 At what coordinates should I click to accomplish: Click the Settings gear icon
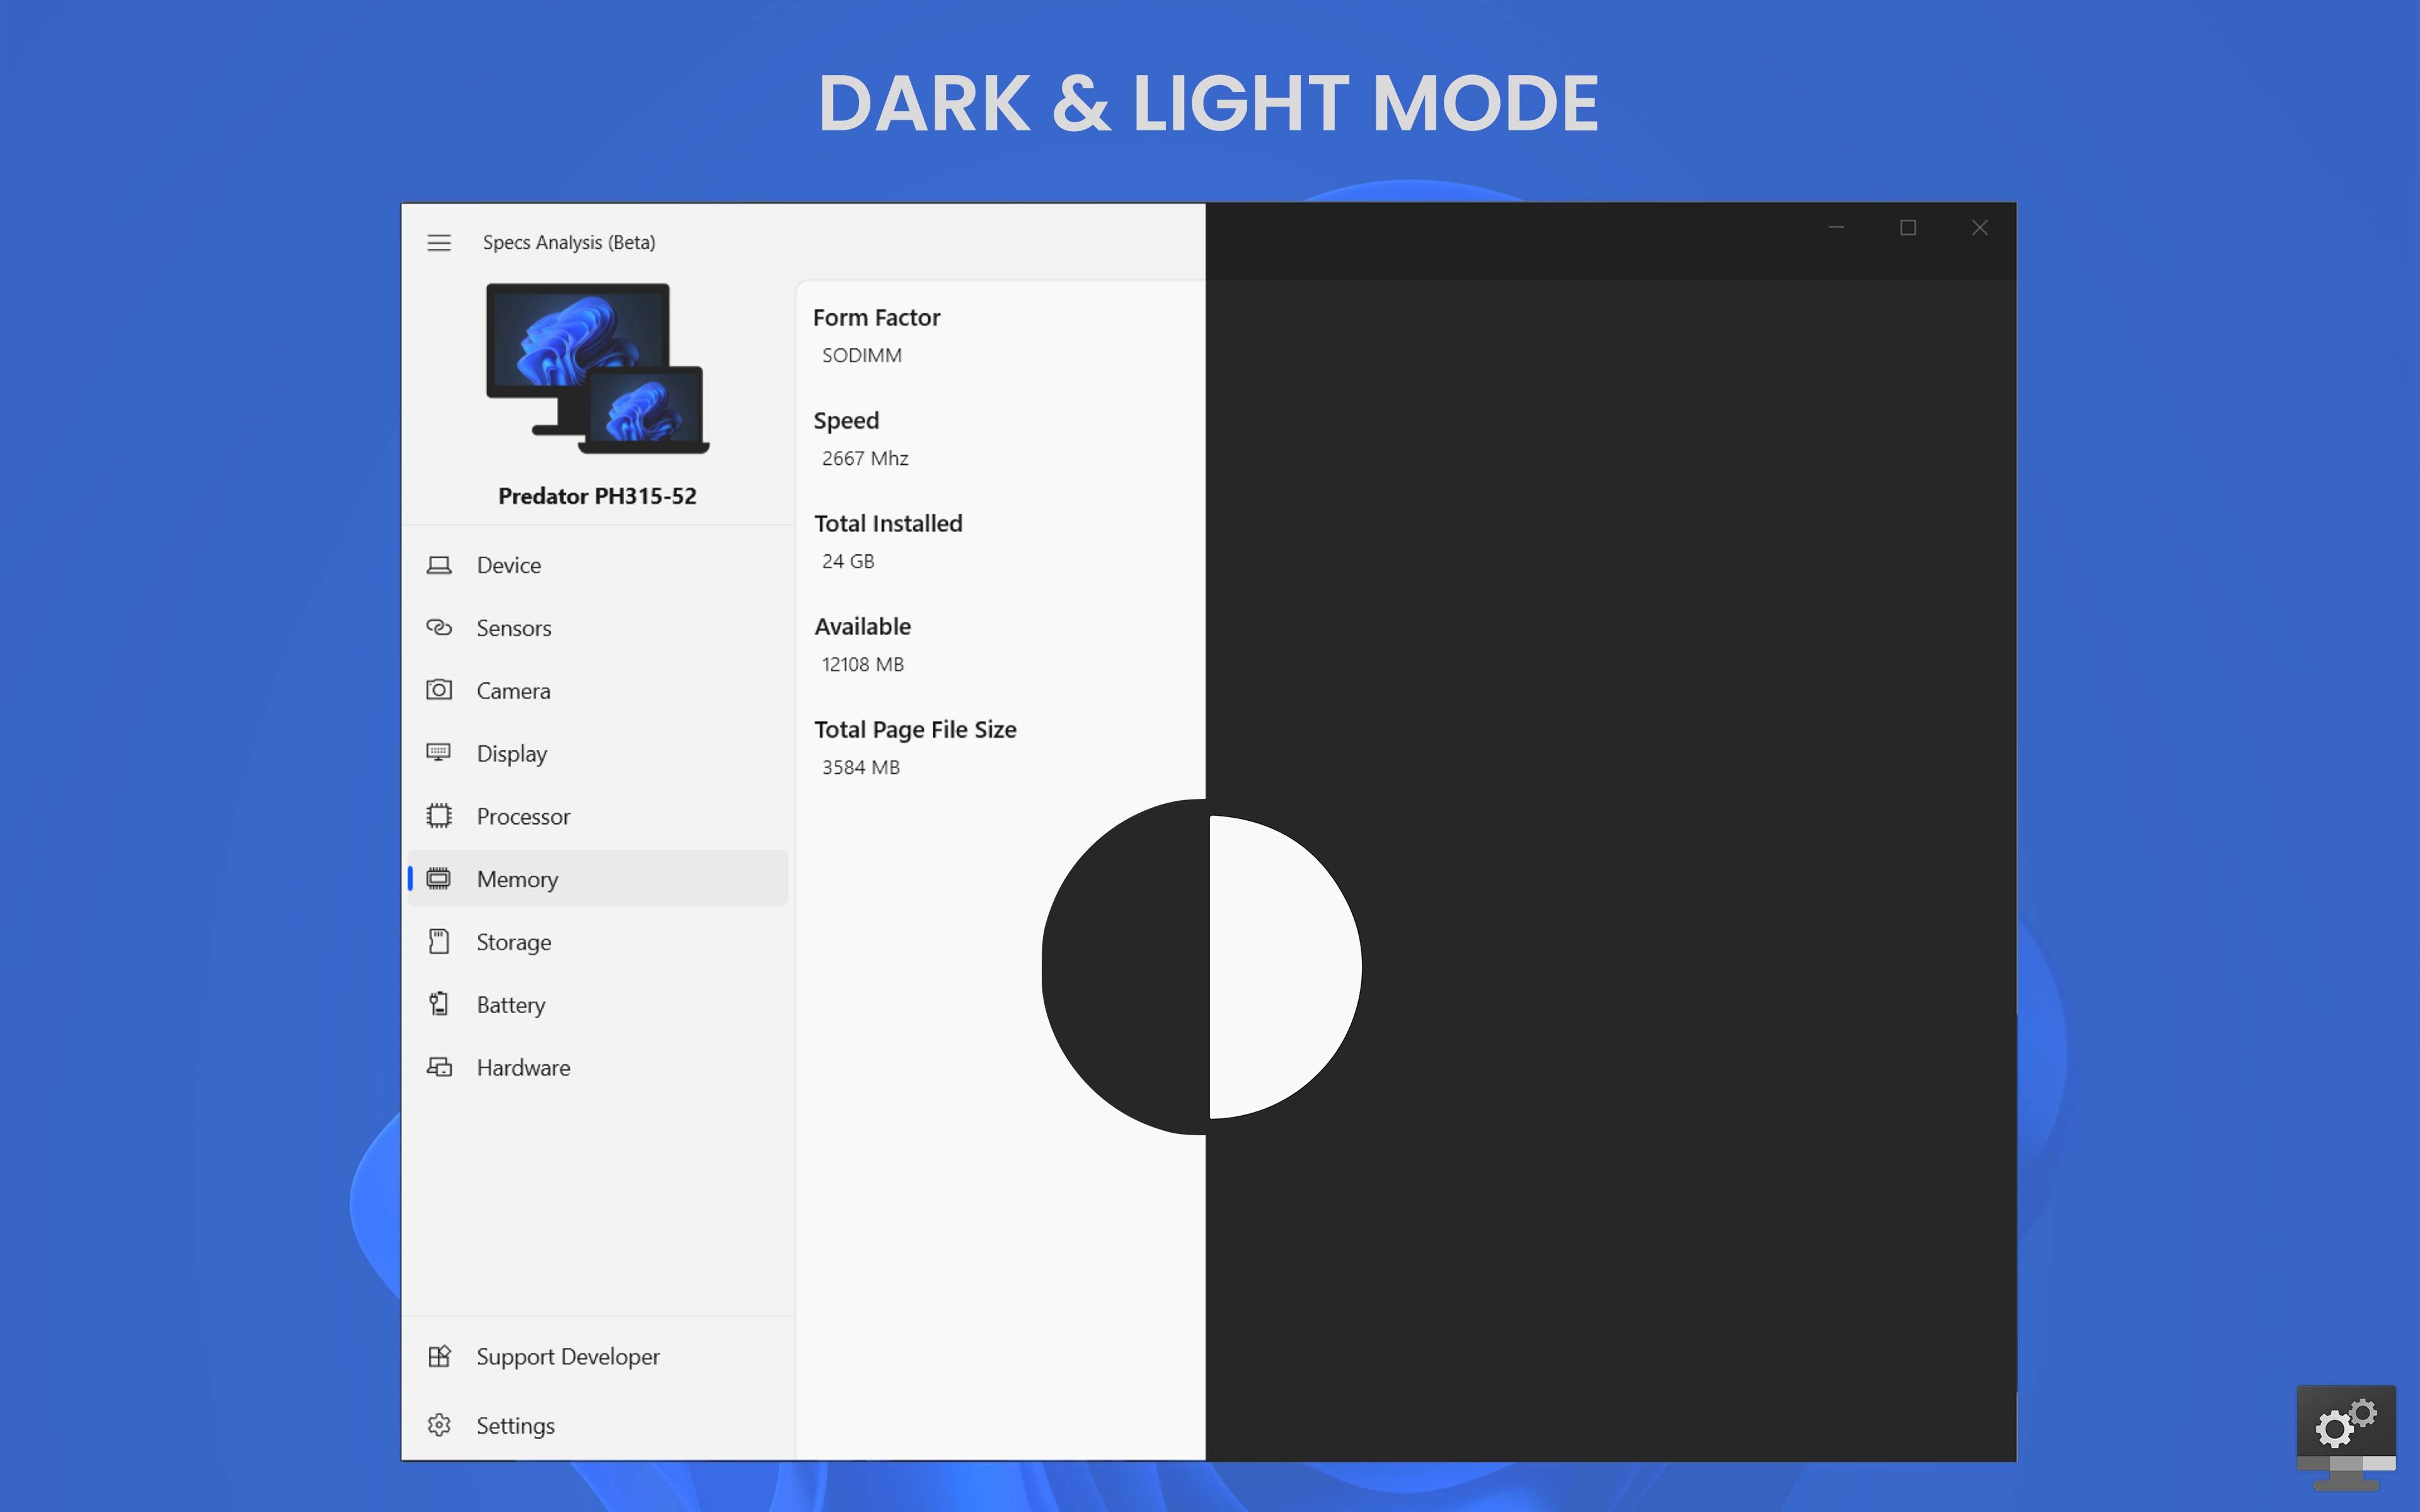[439, 1425]
